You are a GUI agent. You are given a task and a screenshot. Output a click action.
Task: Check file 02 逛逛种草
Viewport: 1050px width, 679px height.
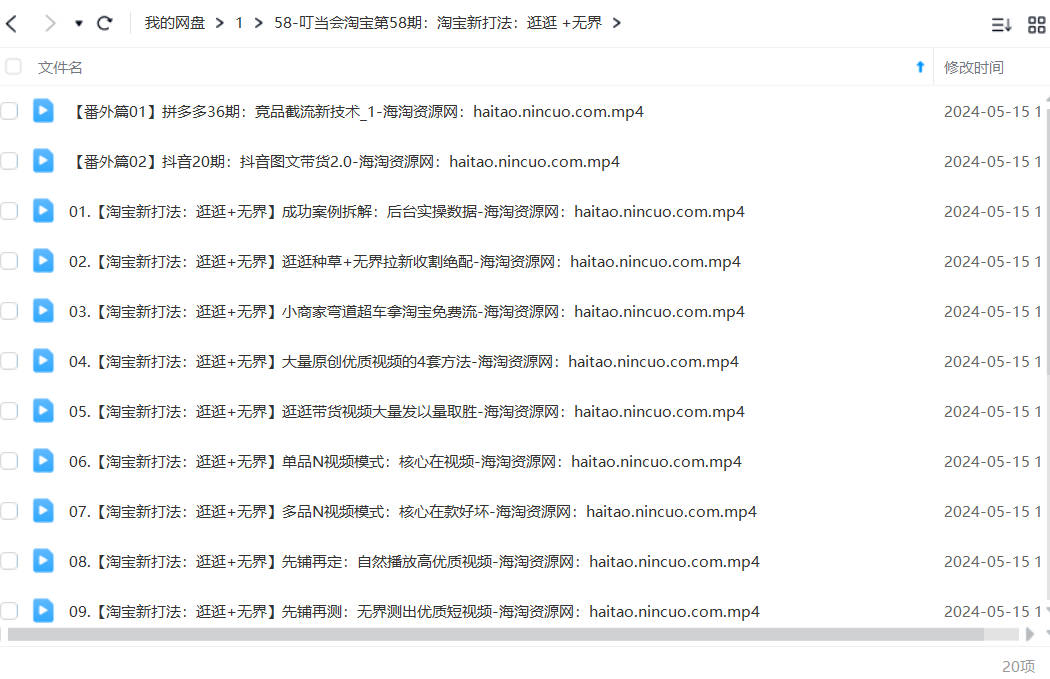point(9,261)
